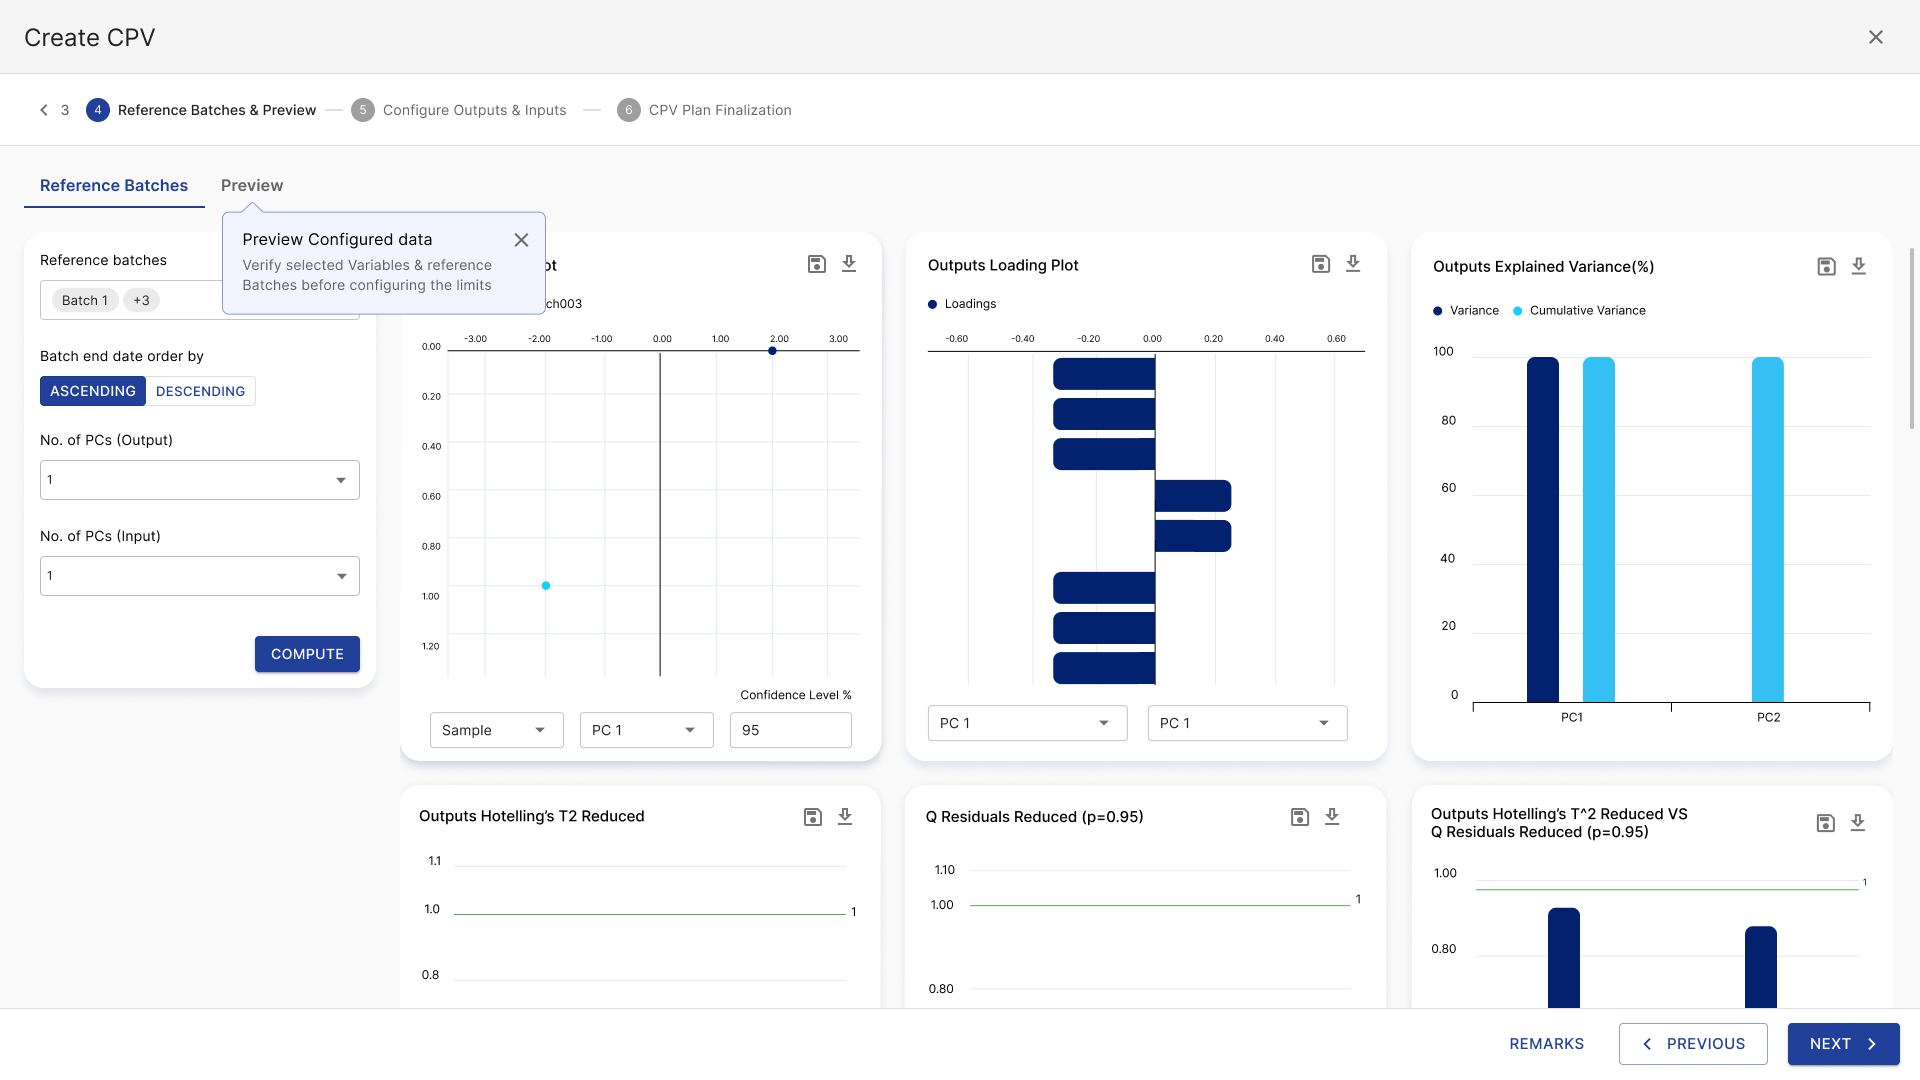Jump to CPV Plan Finalization step
The image size is (1920, 1080).
click(705, 110)
